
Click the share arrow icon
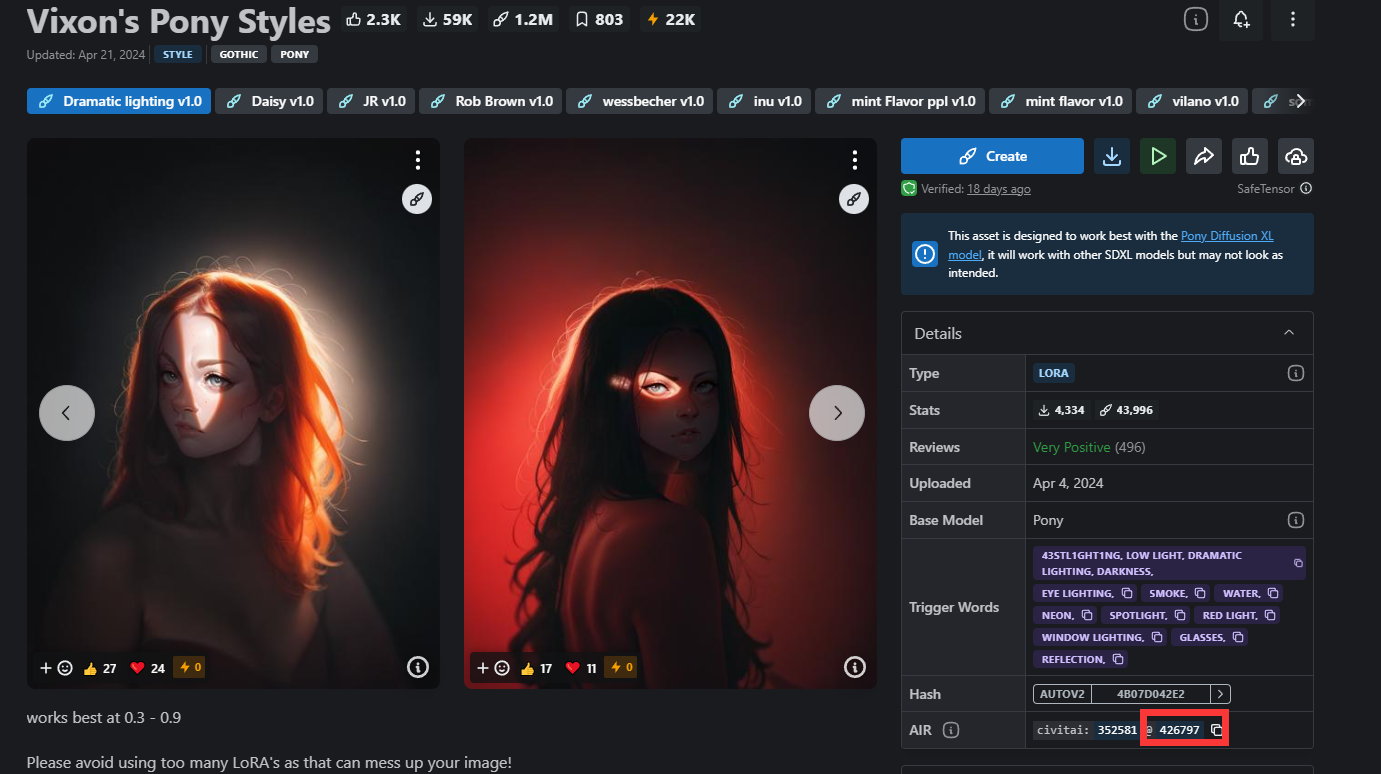point(1204,156)
